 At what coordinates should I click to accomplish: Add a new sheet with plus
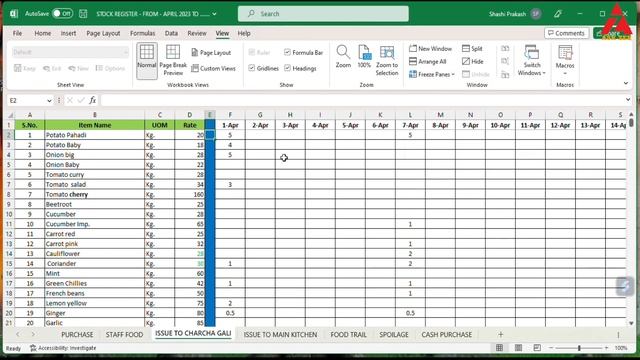(500, 334)
